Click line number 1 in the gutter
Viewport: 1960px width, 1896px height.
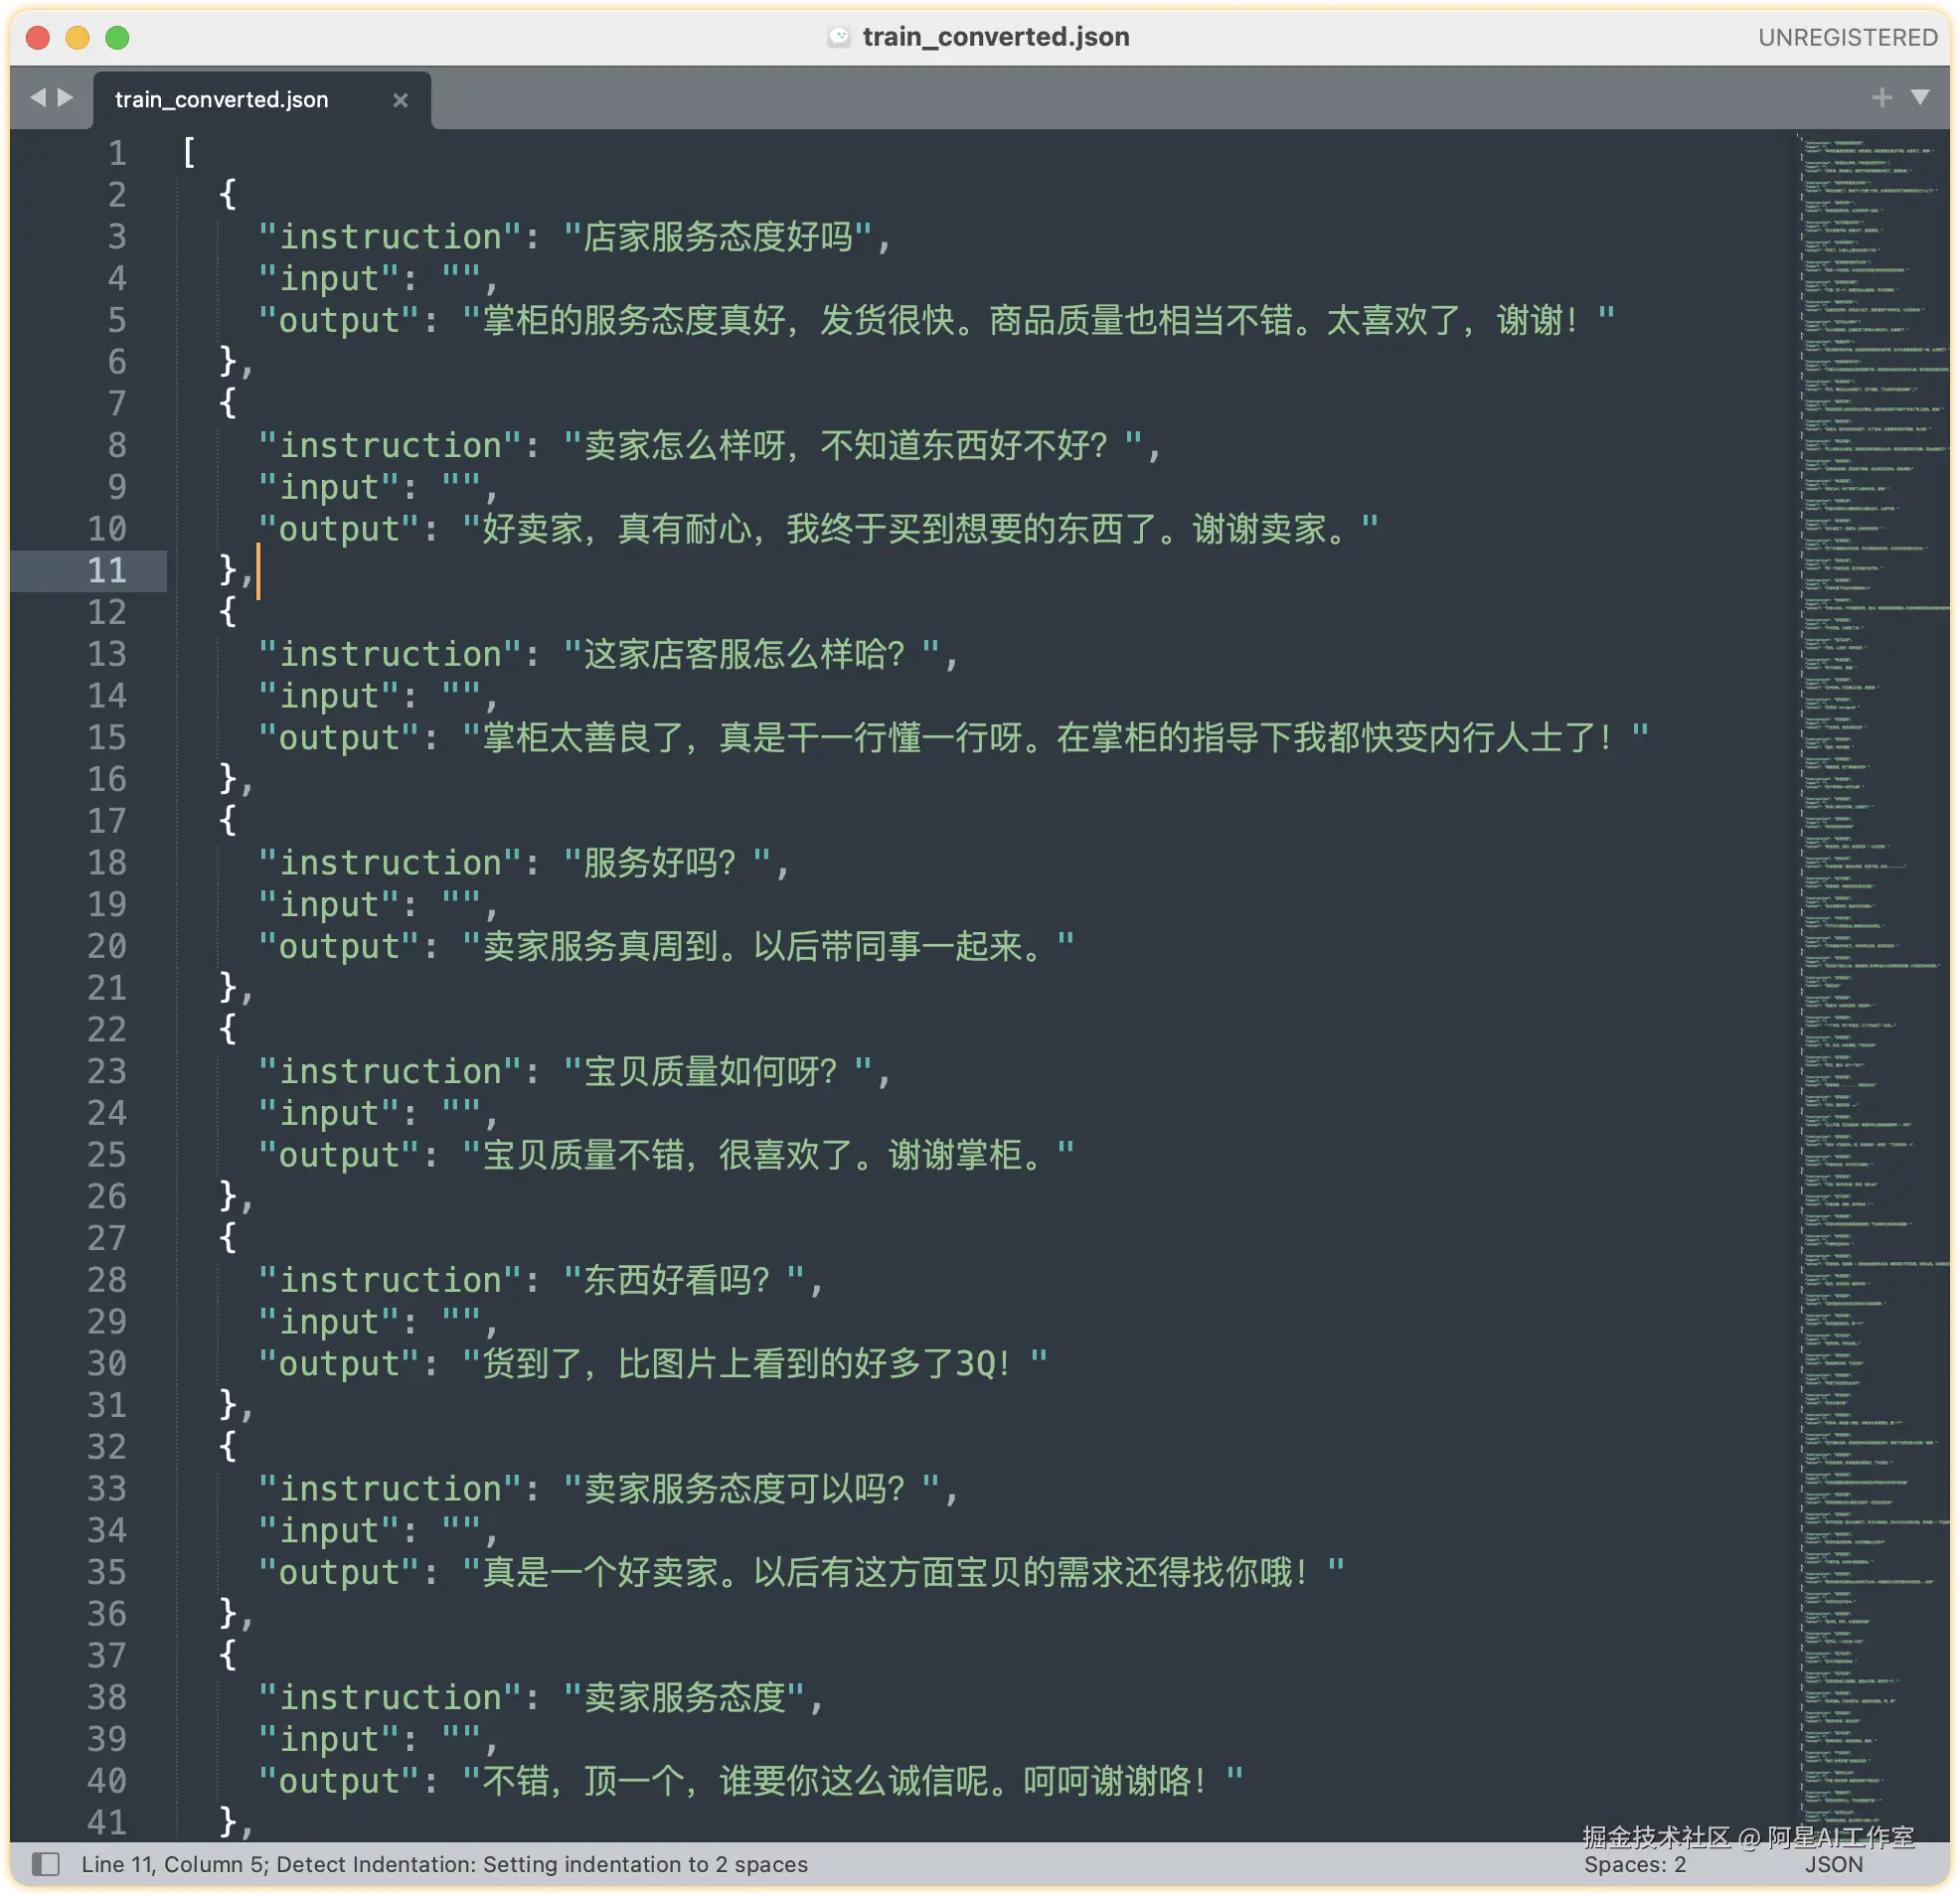(117, 153)
